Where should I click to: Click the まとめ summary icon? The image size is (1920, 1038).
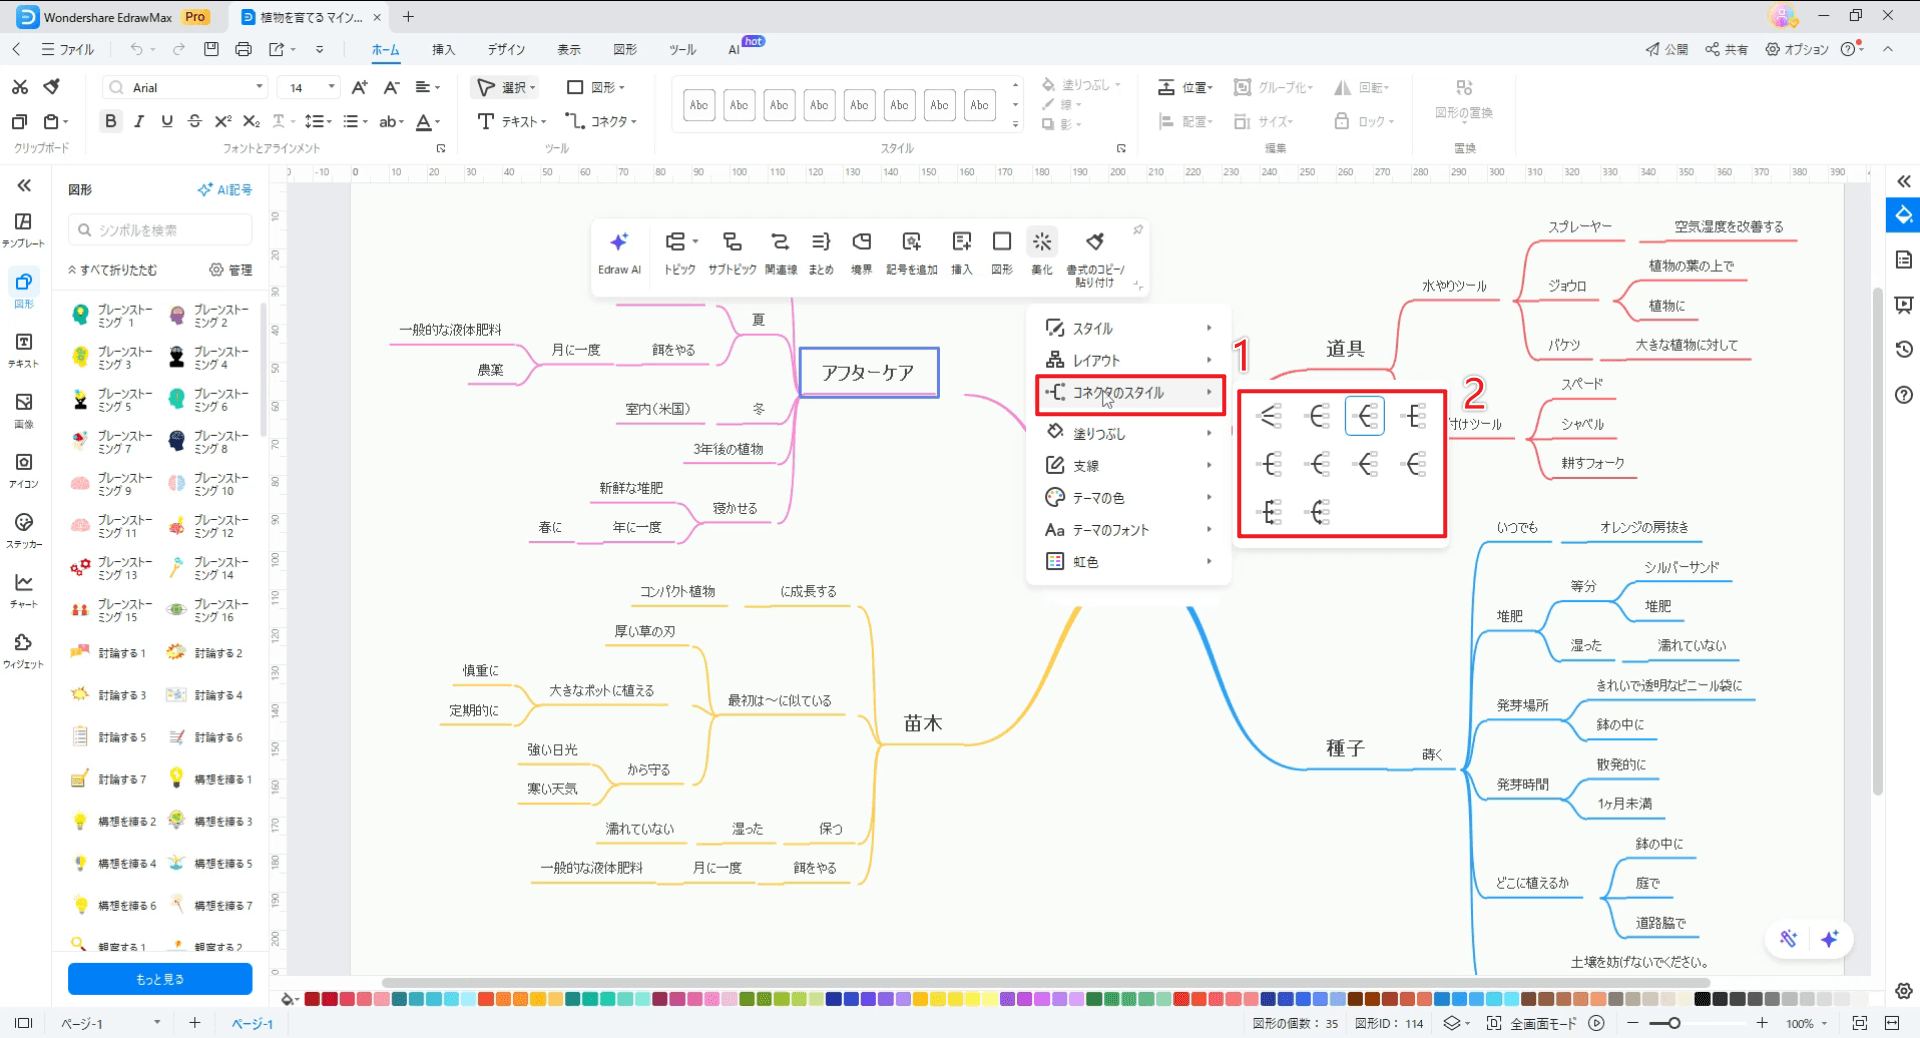[x=821, y=242]
